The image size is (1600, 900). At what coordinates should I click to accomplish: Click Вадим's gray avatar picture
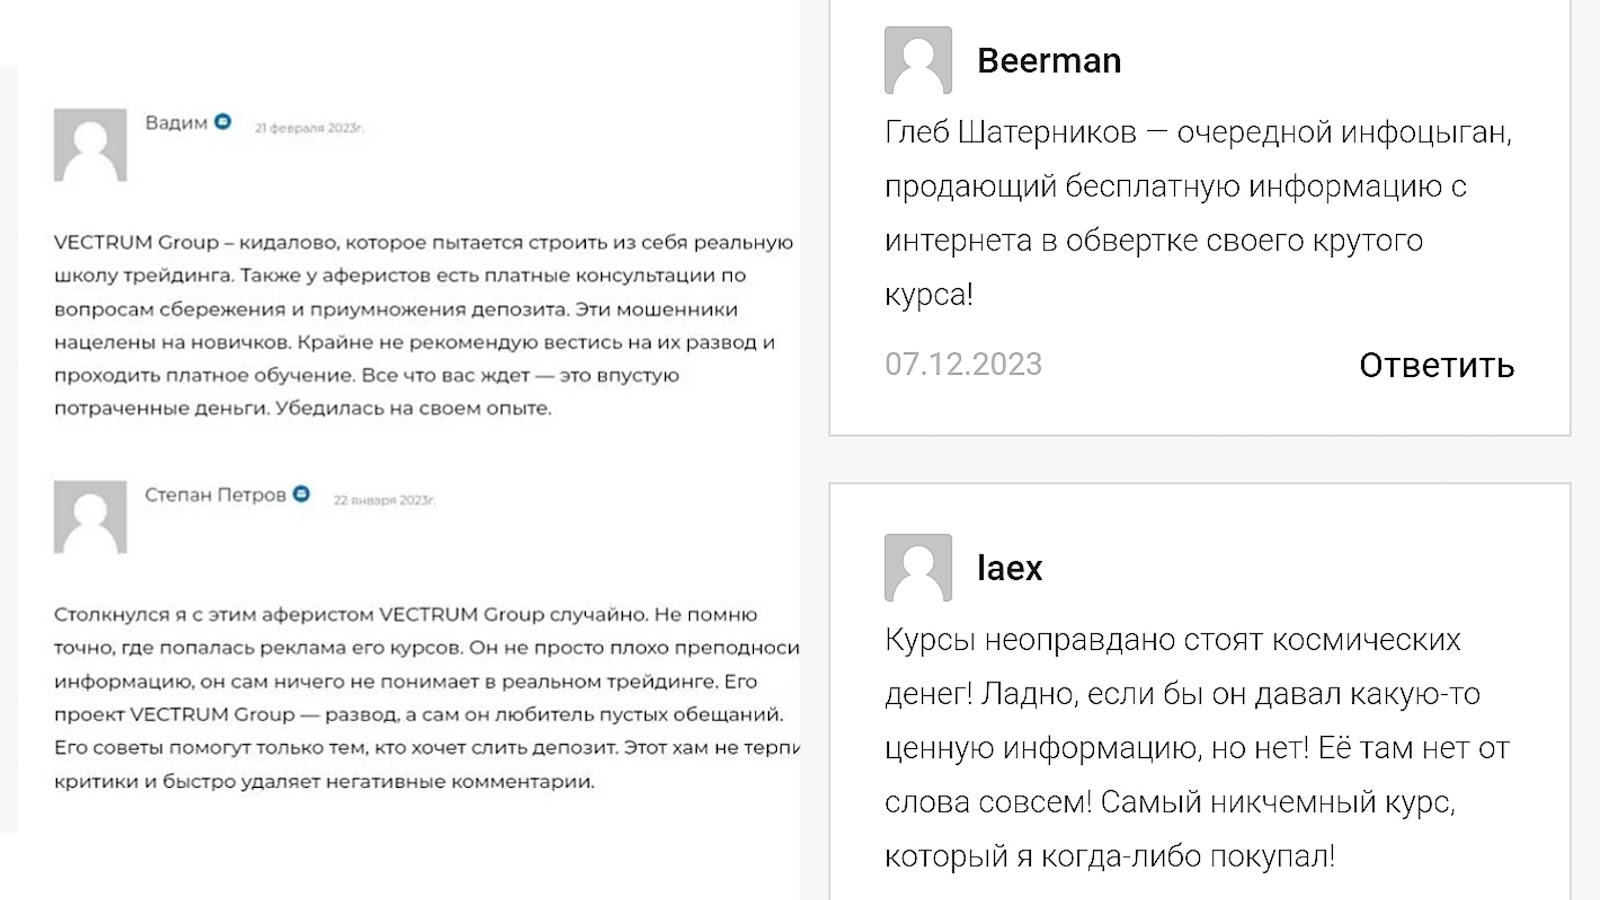90,145
